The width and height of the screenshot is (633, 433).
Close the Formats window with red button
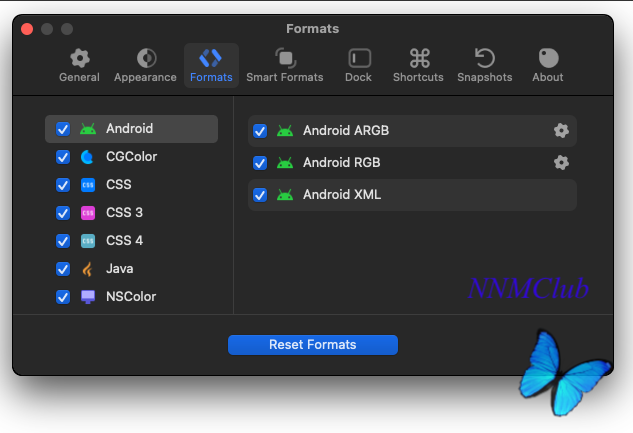pyautogui.click(x=27, y=29)
